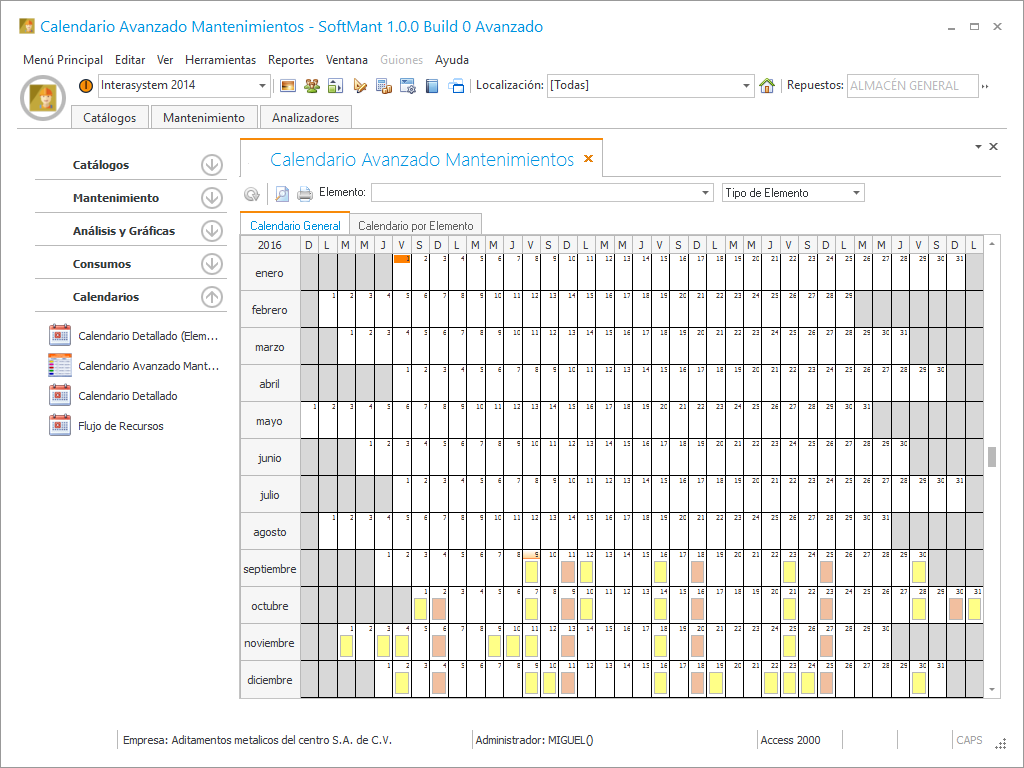The width and height of the screenshot is (1024, 768).
Task: Open the Interasystem 2014 dropdown
Action: [263, 86]
